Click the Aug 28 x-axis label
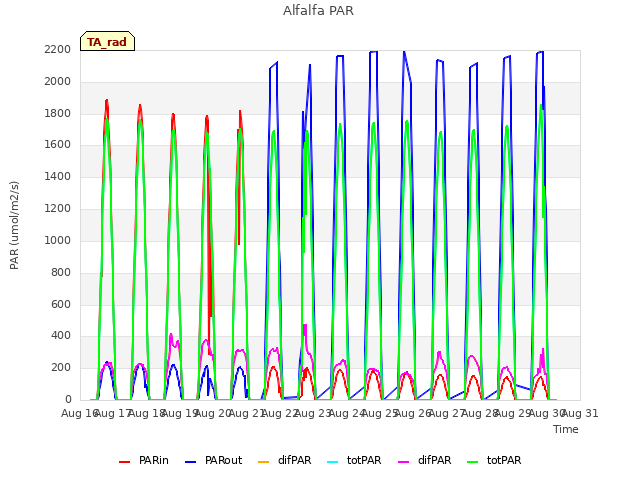 point(480,413)
